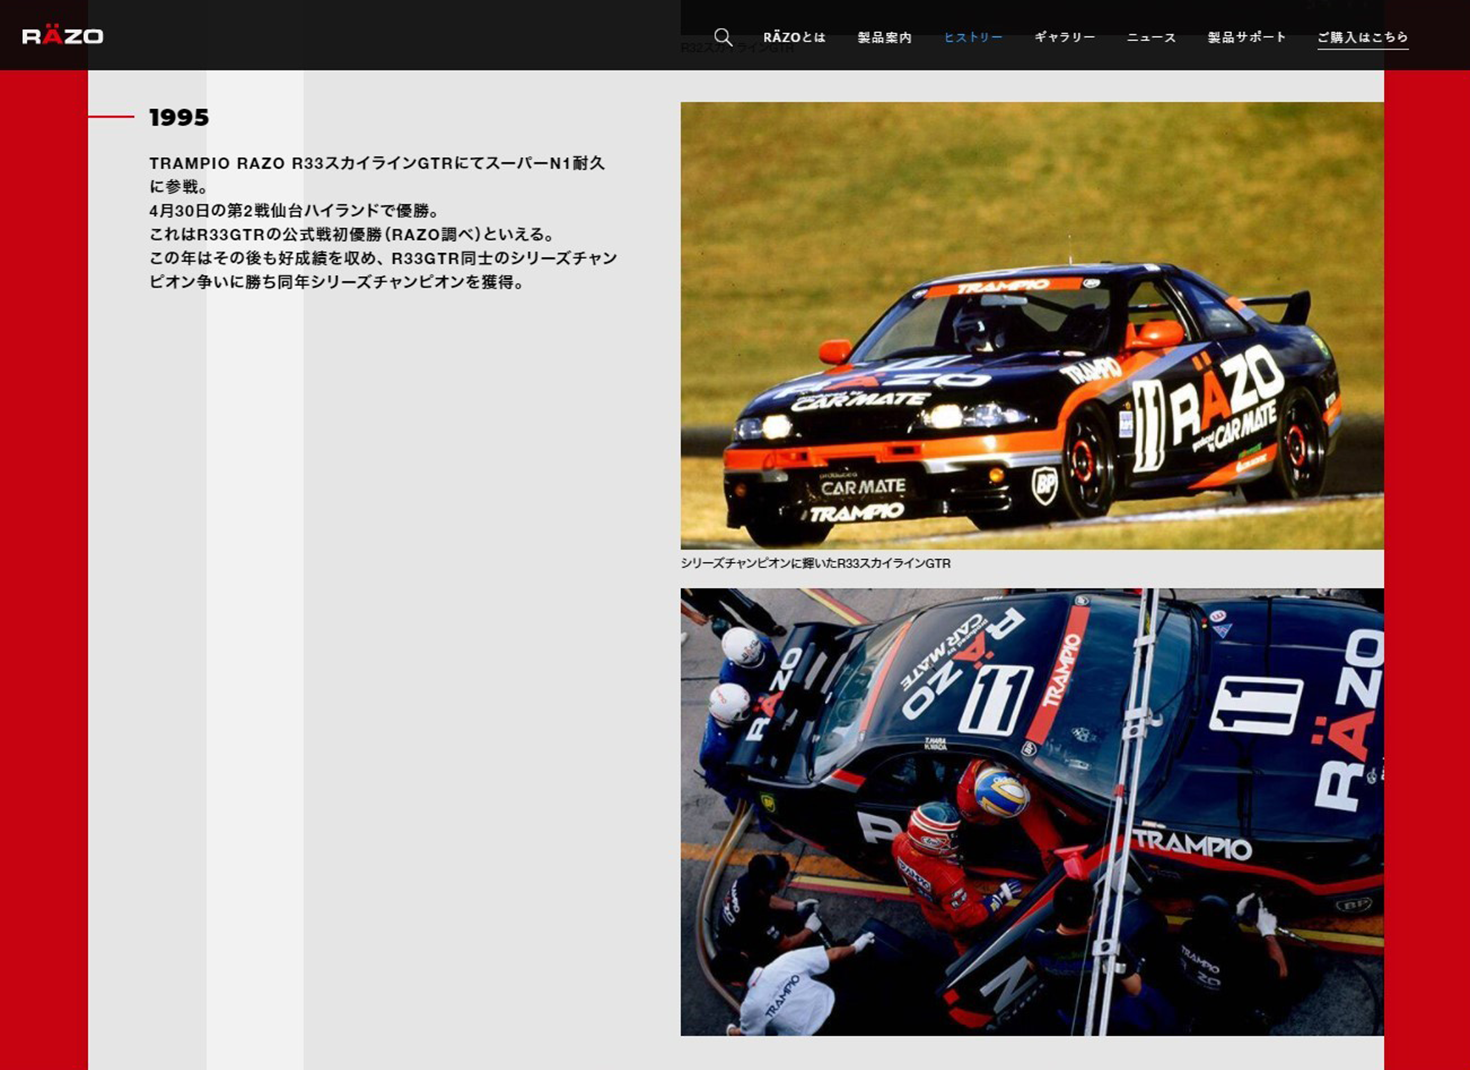Go to ニュース news menu
Screen dimensions: 1470x1070
pos(1151,37)
